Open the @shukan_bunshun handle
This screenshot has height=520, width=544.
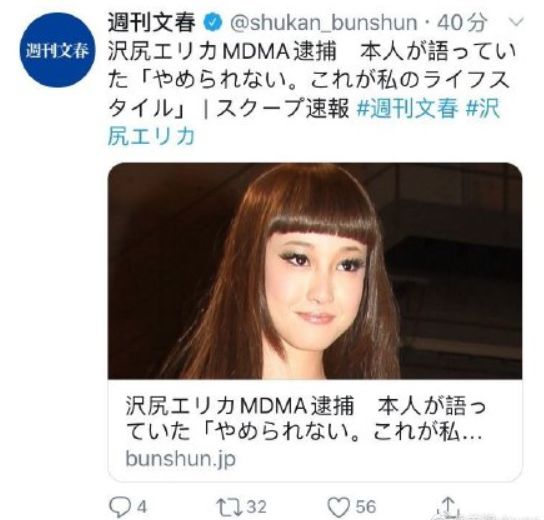click(324, 23)
